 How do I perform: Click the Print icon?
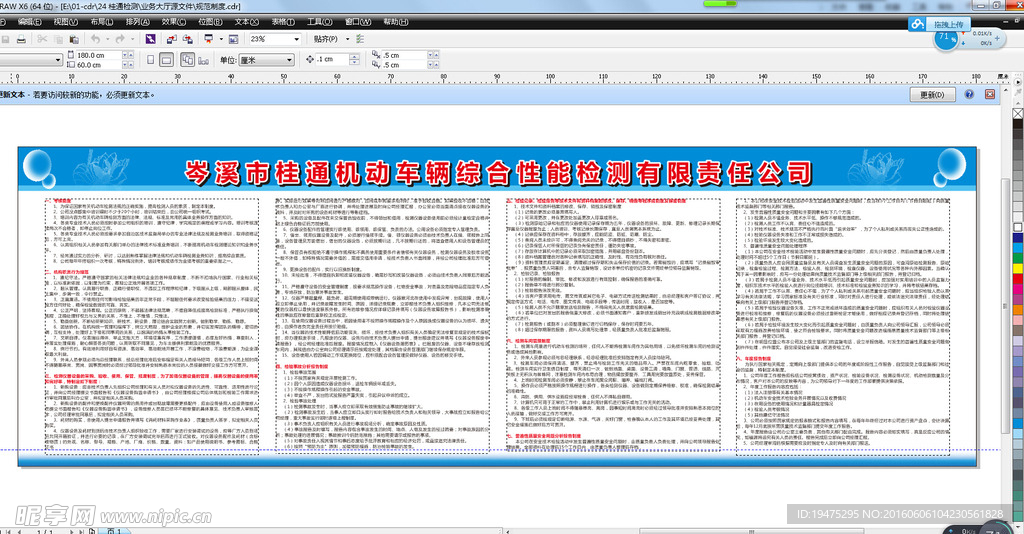(x=21, y=39)
